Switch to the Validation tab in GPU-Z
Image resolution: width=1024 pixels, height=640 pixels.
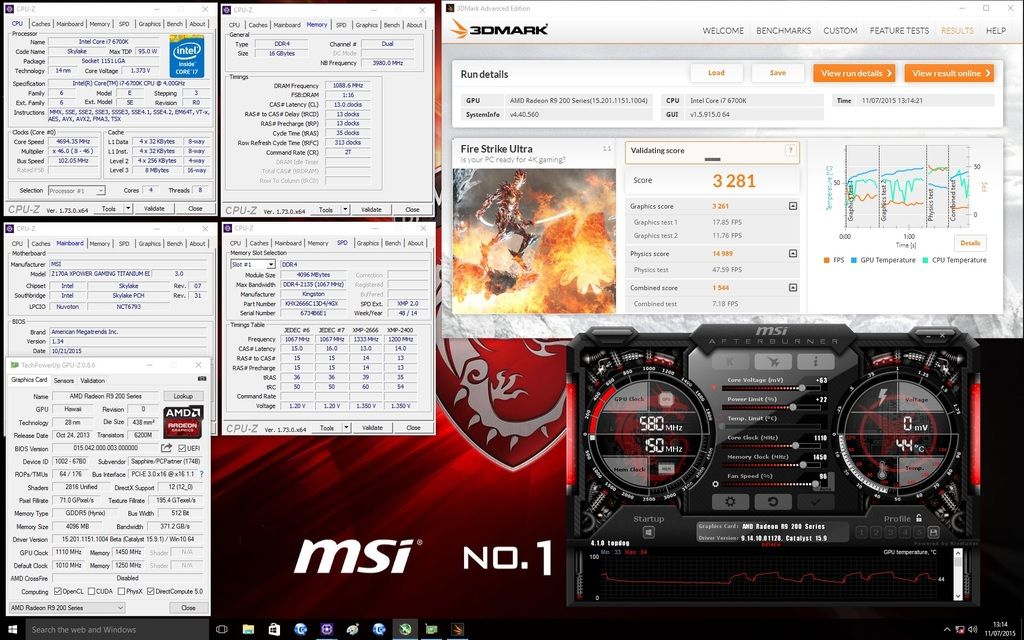tap(92, 380)
